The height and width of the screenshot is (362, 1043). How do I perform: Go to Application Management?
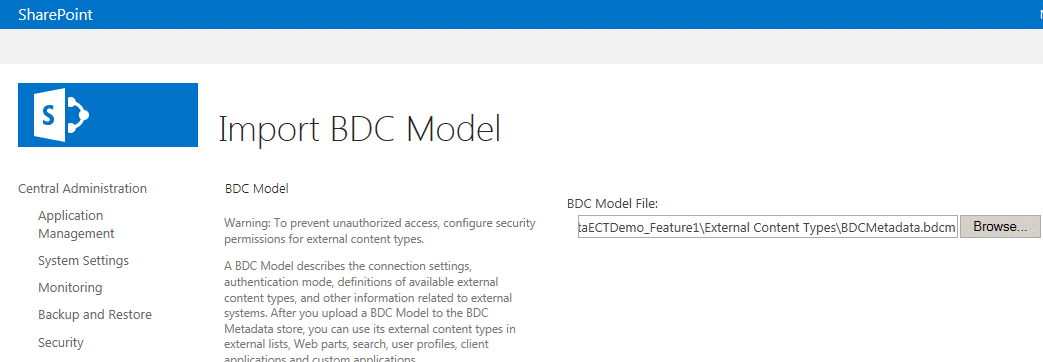click(x=76, y=224)
